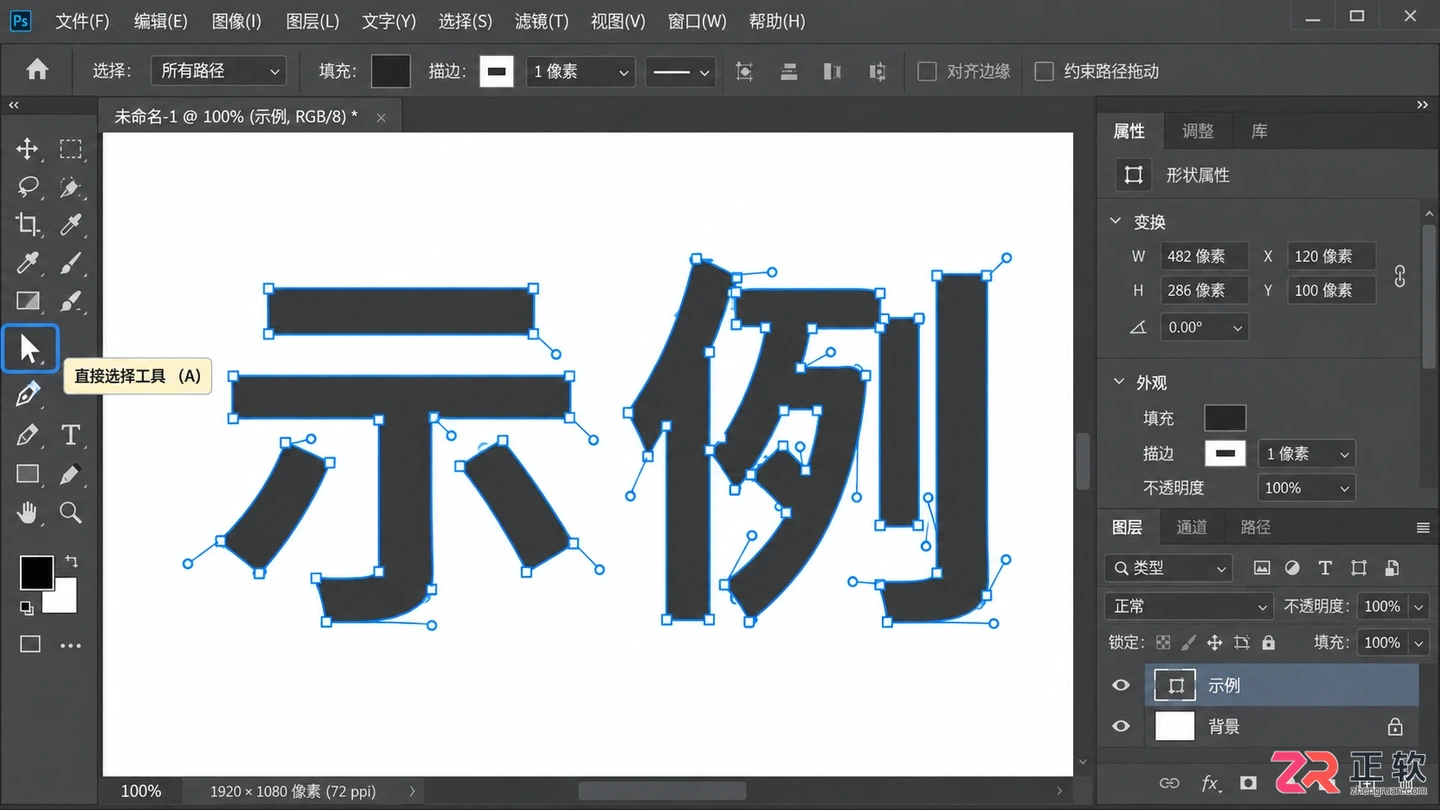
Task: Reset default foreground and background colors
Action: coord(26,608)
